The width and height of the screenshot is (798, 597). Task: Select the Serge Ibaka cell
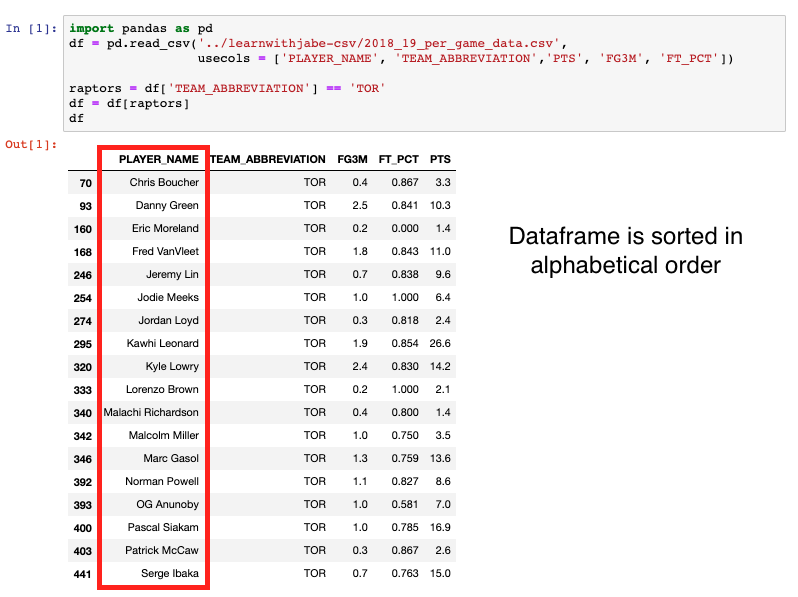pyautogui.click(x=170, y=573)
